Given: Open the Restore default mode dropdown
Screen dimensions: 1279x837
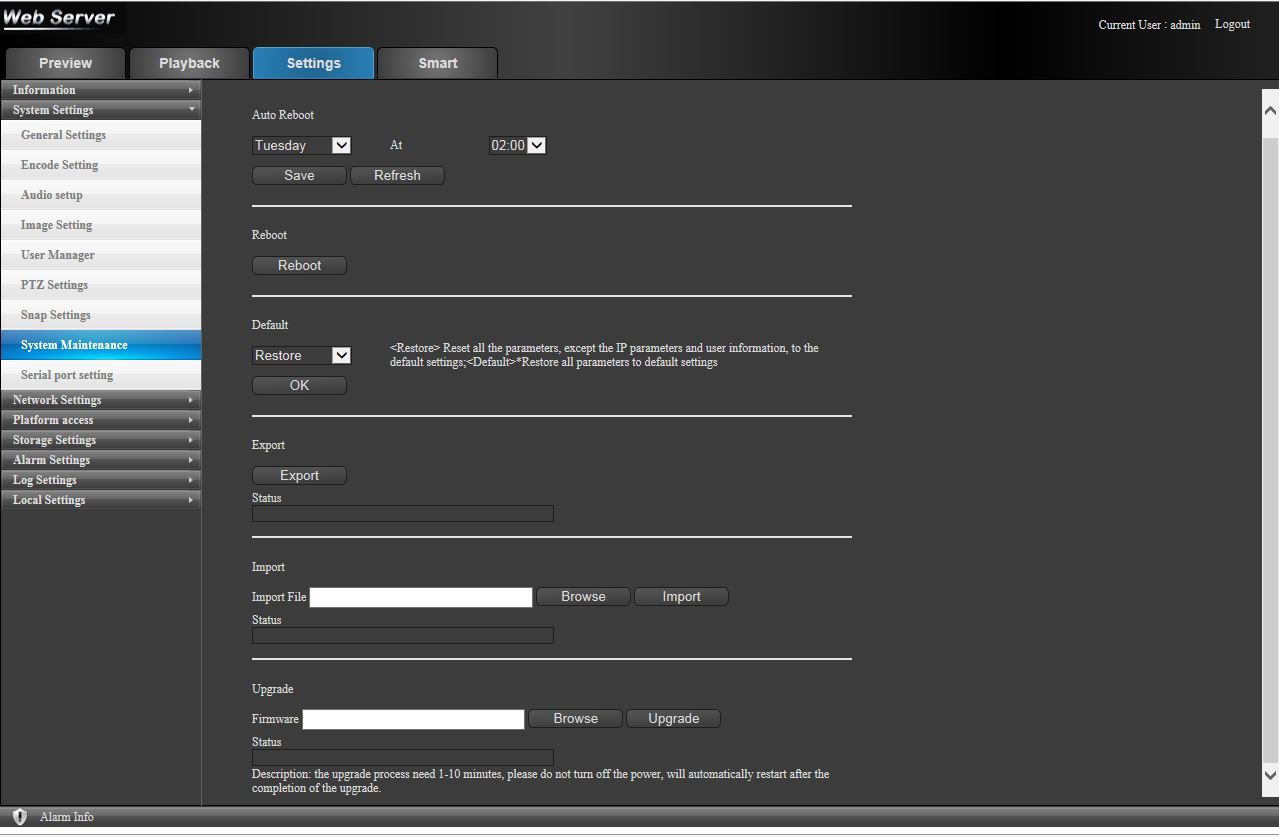Looking at the screenshot, I should click(x=301, y=356).
